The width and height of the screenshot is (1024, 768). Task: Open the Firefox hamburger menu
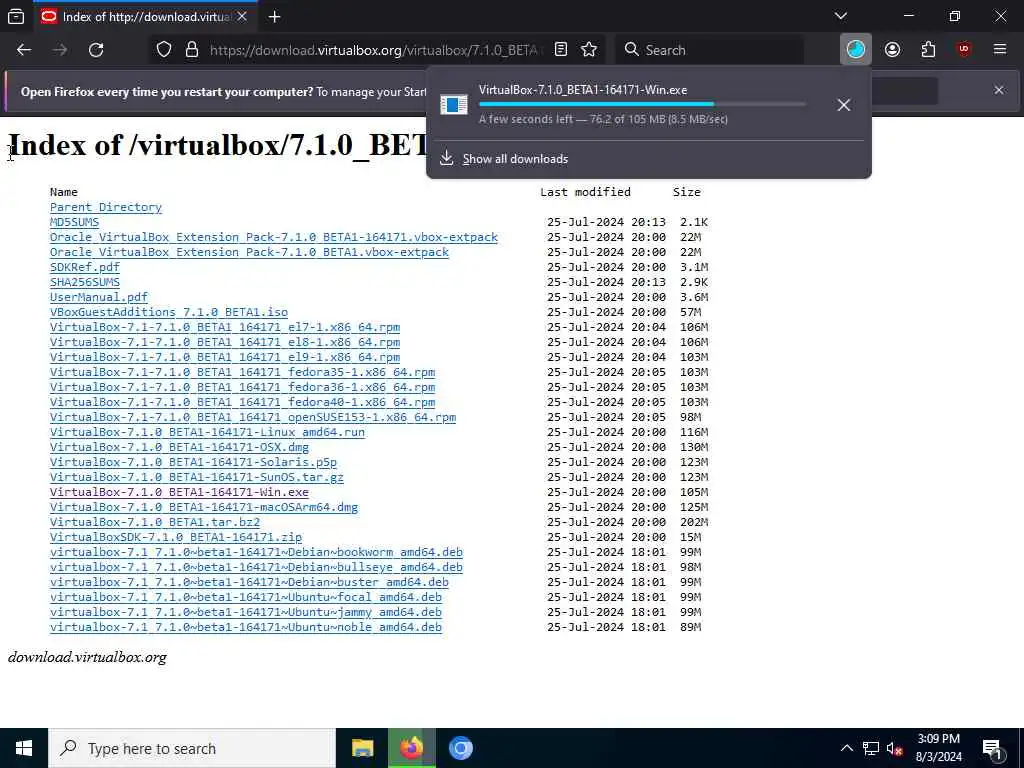coord(999,50)
